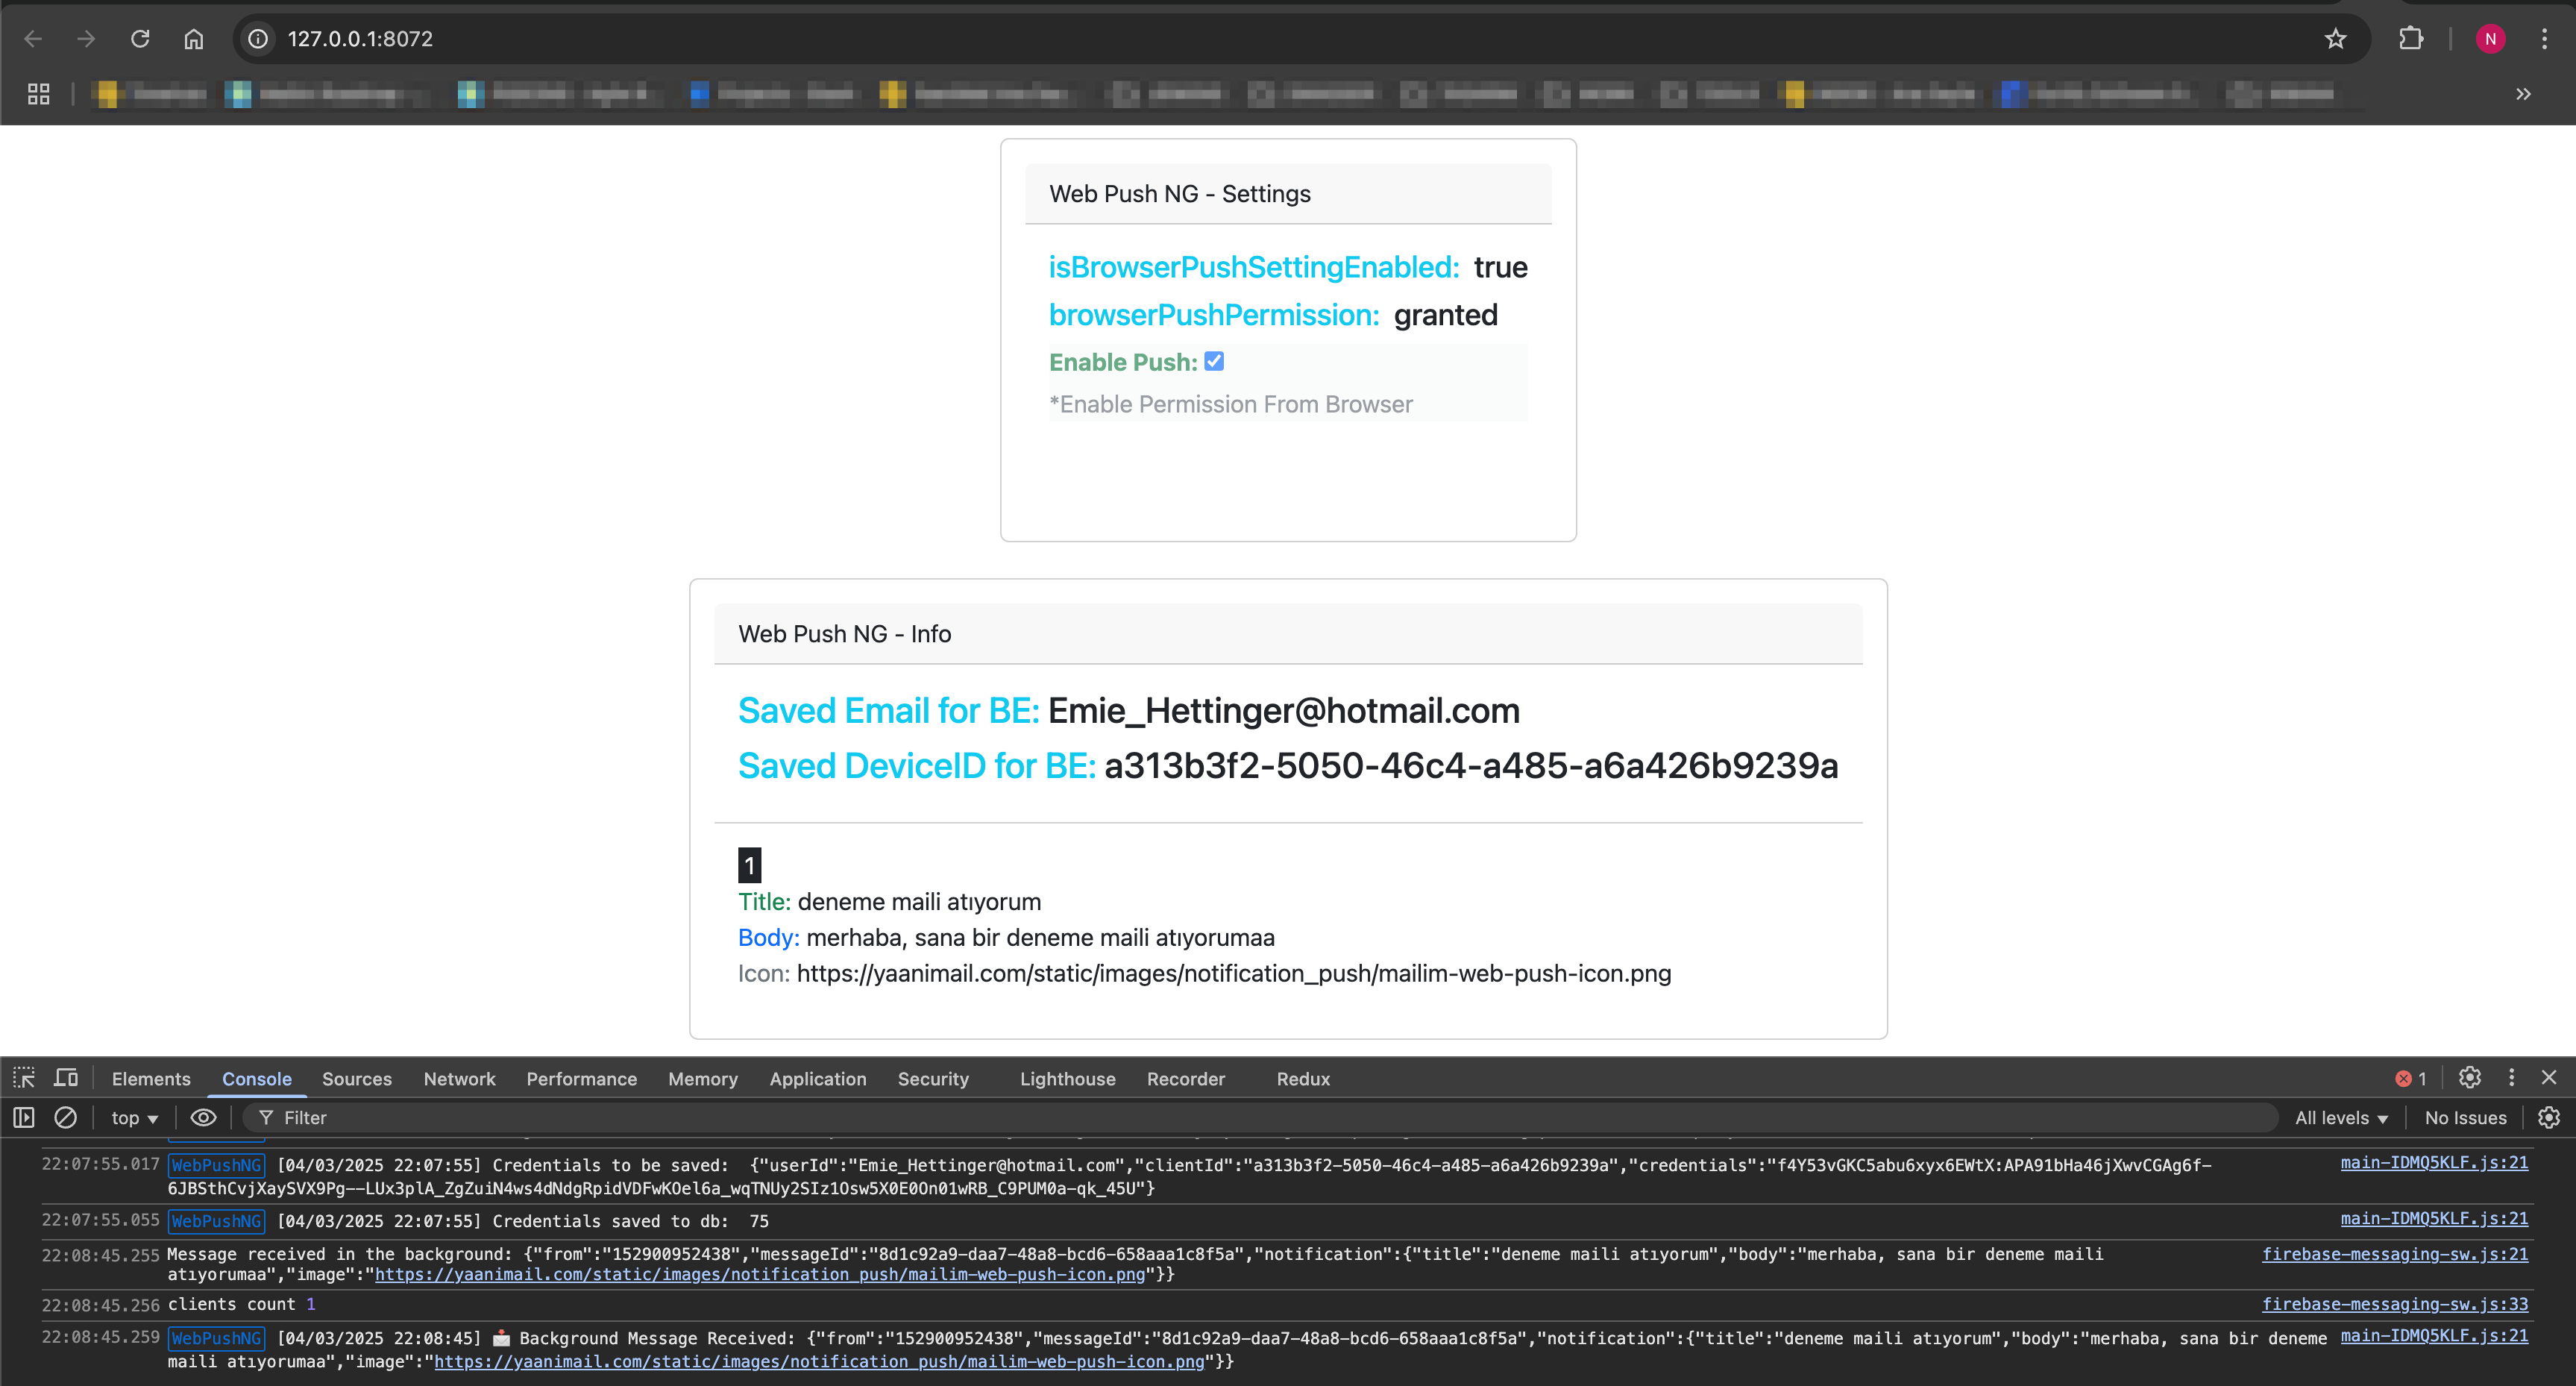Viewport: 2576px width, 1386px height.
Task: Open the Network tab
Action: (459, 1079)
